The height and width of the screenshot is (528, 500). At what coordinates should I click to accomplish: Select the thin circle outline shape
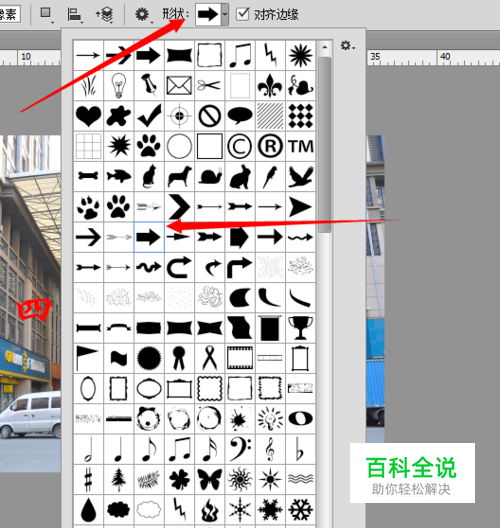pyautogui.click(x=179, y=146)
